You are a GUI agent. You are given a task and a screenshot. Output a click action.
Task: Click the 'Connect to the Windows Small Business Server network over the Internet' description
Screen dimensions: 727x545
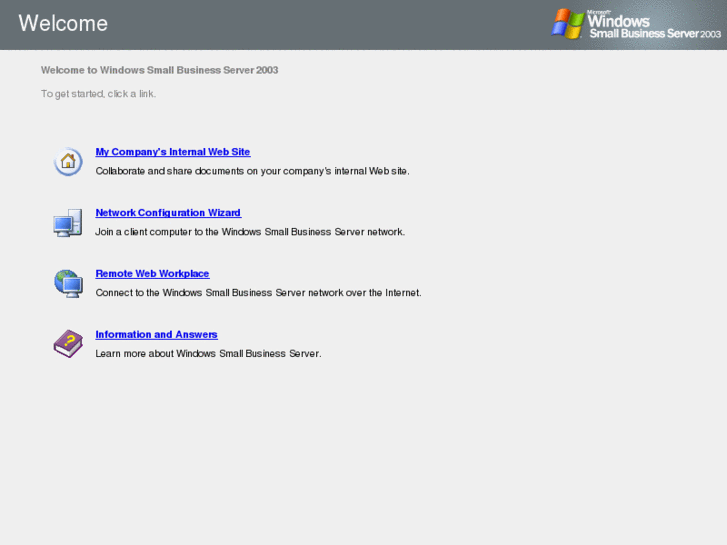258,292
